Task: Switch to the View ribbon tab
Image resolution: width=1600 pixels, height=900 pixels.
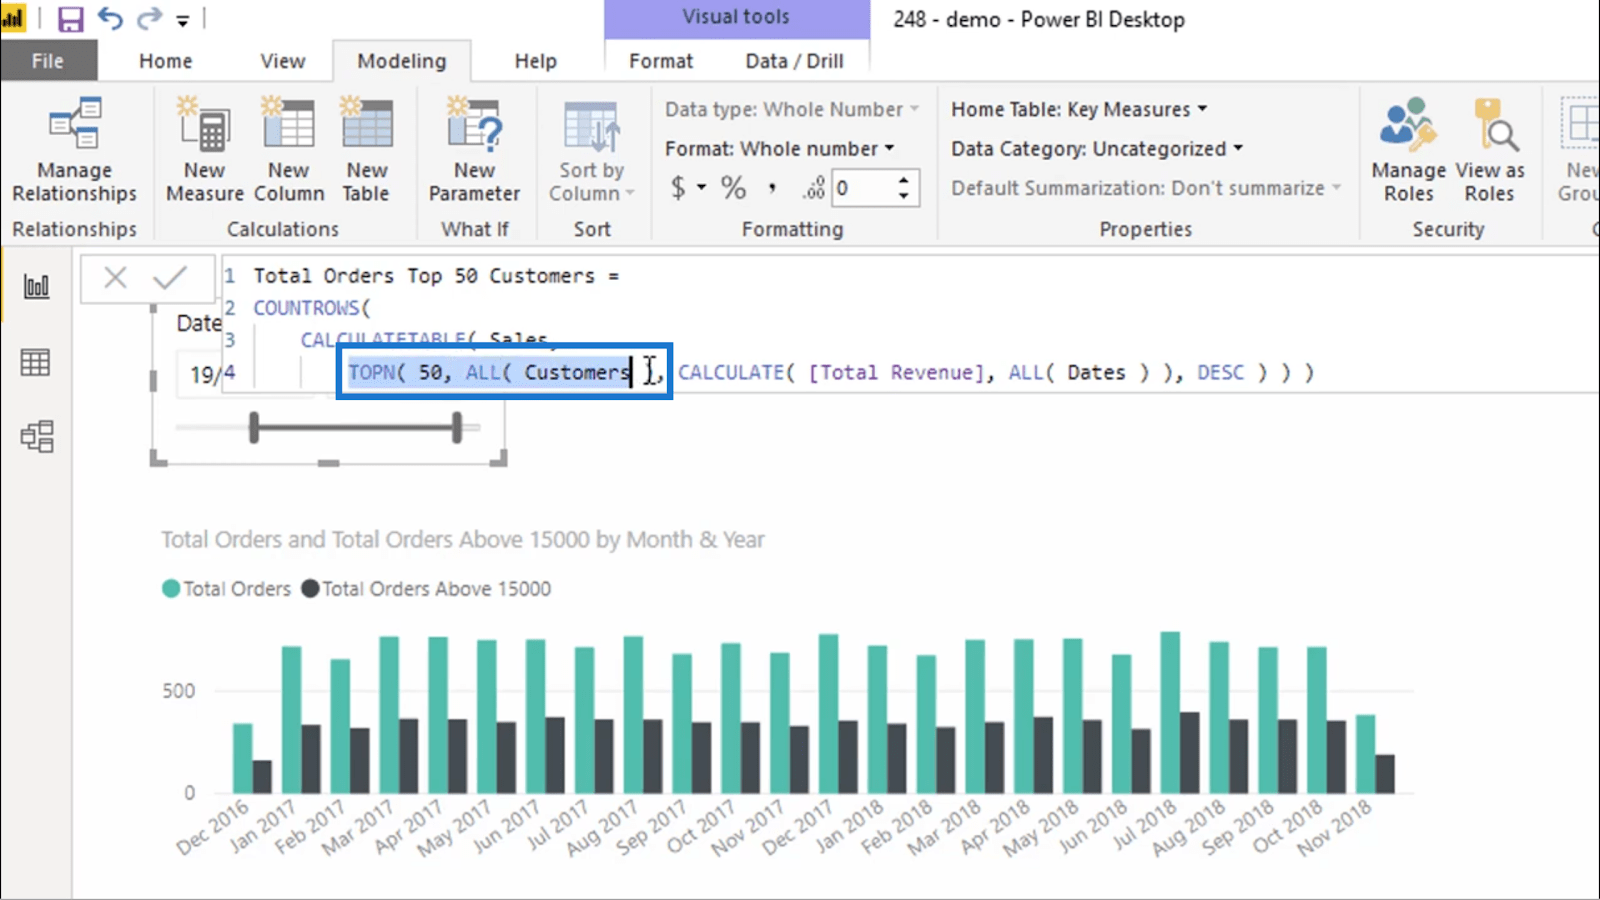Action: click(283, 61)
